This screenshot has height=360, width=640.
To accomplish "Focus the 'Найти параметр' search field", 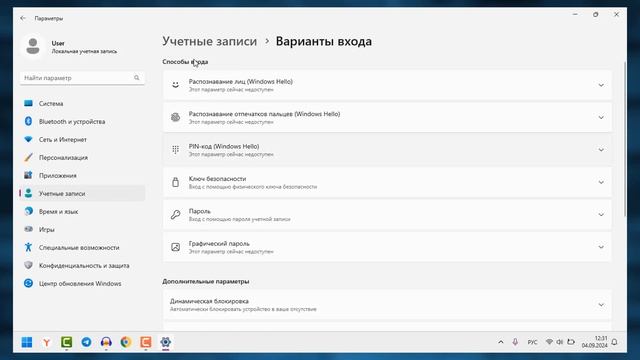I will [x=82, y=78].
